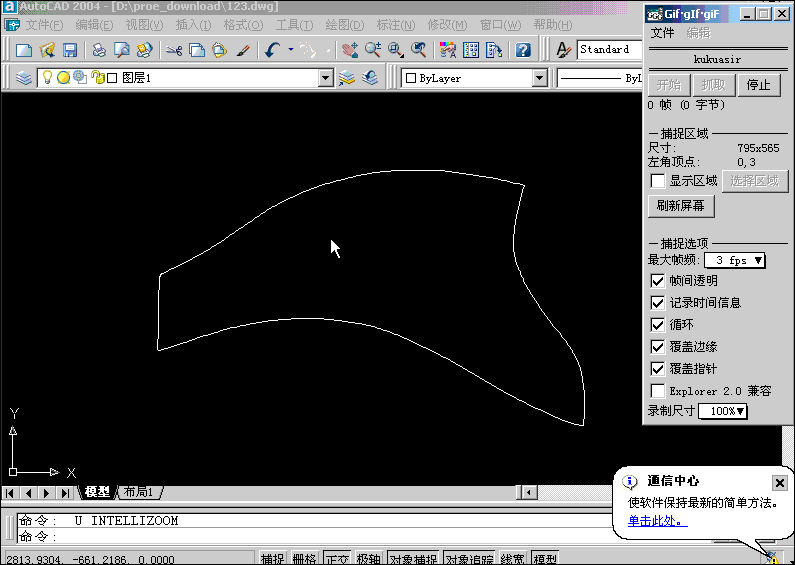Click the 单击此处 link

click(658, 520)
